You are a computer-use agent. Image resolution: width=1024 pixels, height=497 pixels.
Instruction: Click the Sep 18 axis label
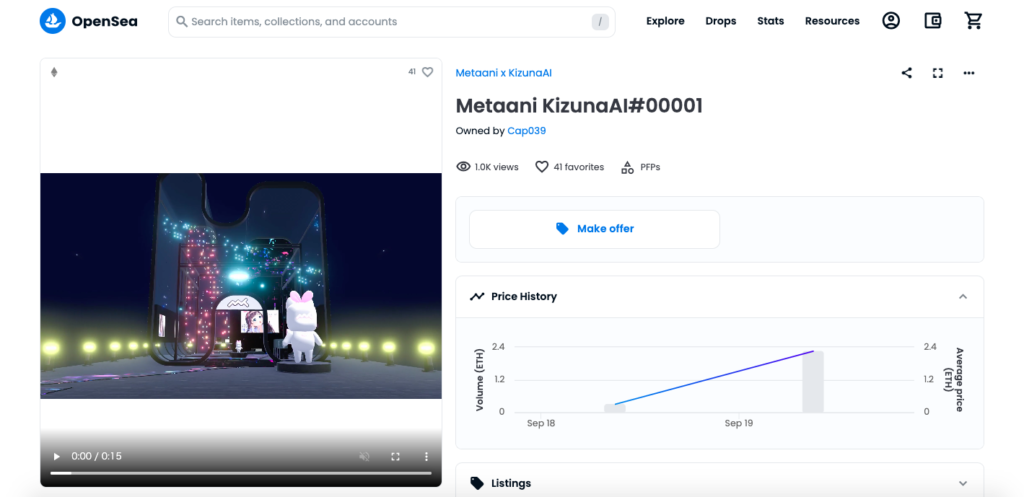coord(541,423)
